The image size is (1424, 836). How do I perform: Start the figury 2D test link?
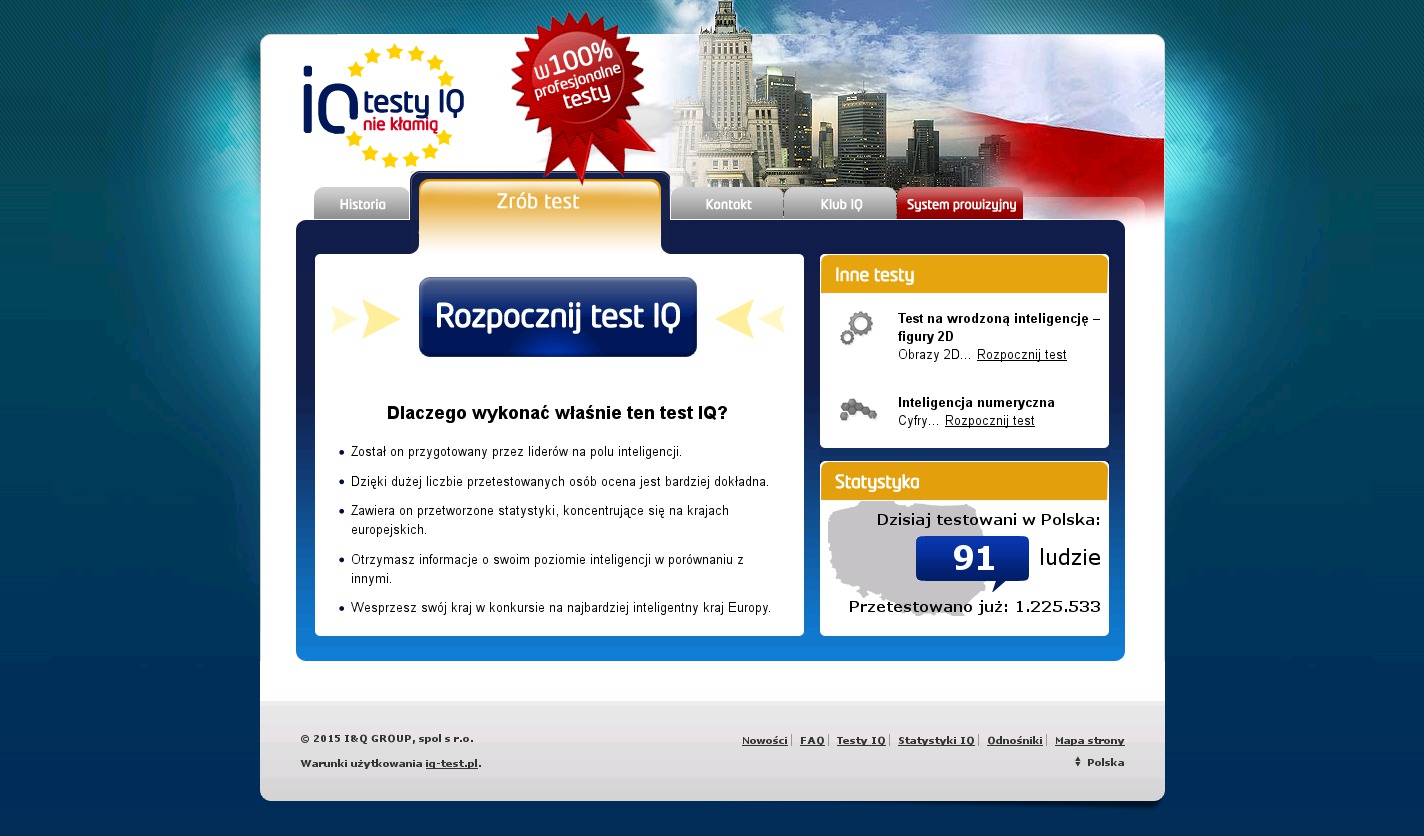[x=1021, y=355]
